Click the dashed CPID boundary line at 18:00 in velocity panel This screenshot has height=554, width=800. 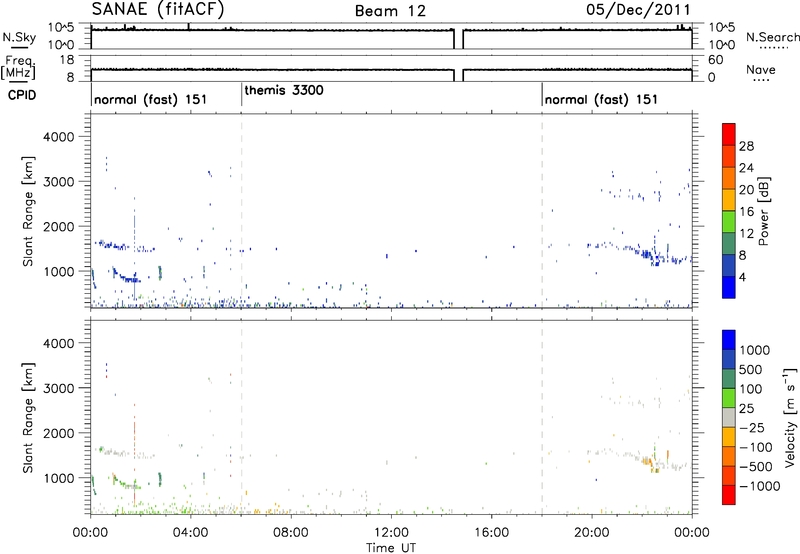pos(542,417)
